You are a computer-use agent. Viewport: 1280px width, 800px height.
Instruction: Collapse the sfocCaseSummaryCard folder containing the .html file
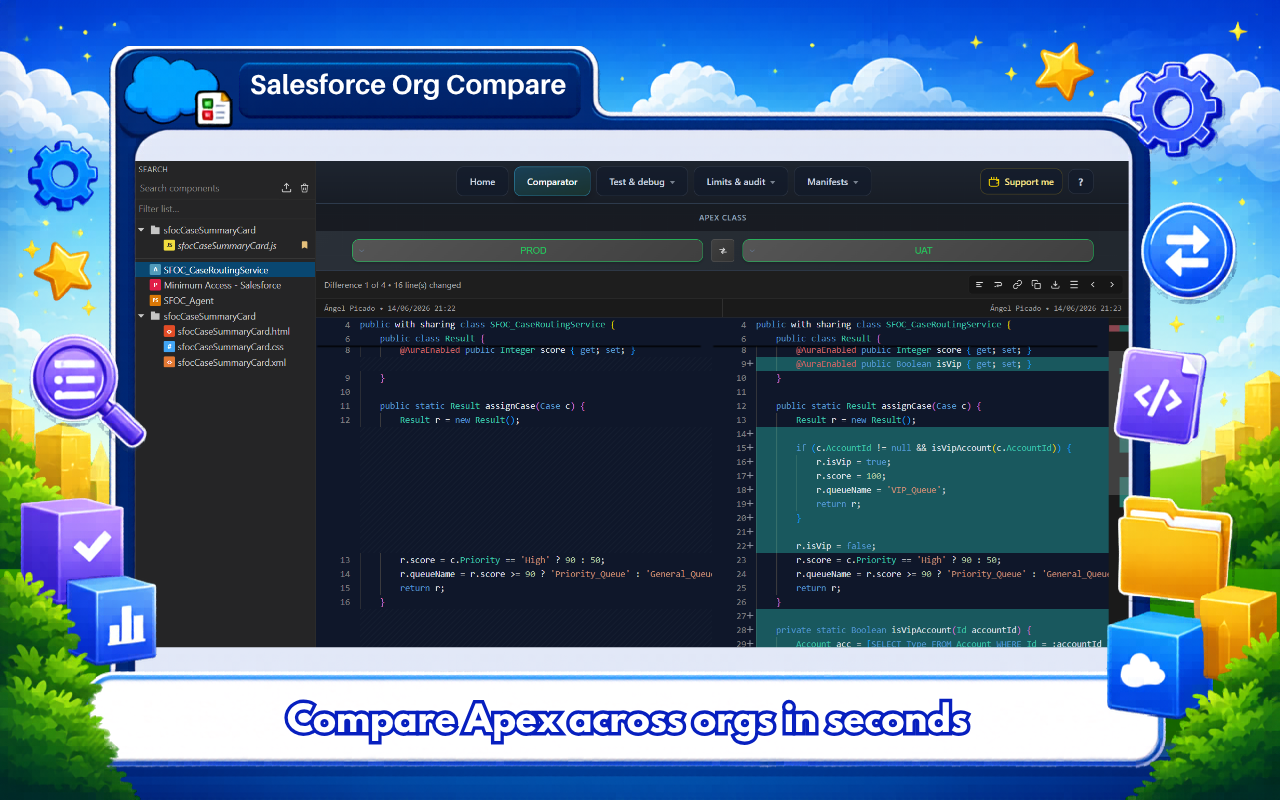pyautogui.click(x=142, y=316)
